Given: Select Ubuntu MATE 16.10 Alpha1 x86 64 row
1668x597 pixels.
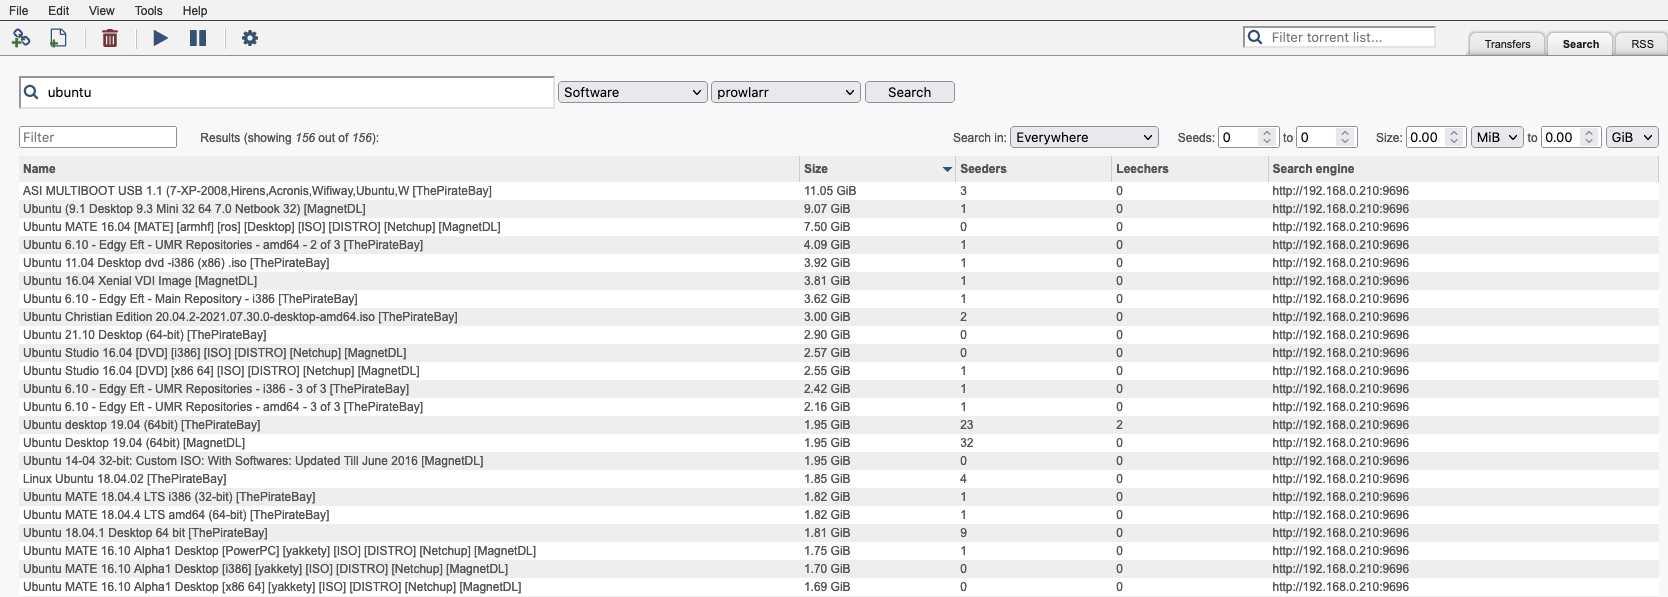Looking at the screenshot, I should click(838, 587).
